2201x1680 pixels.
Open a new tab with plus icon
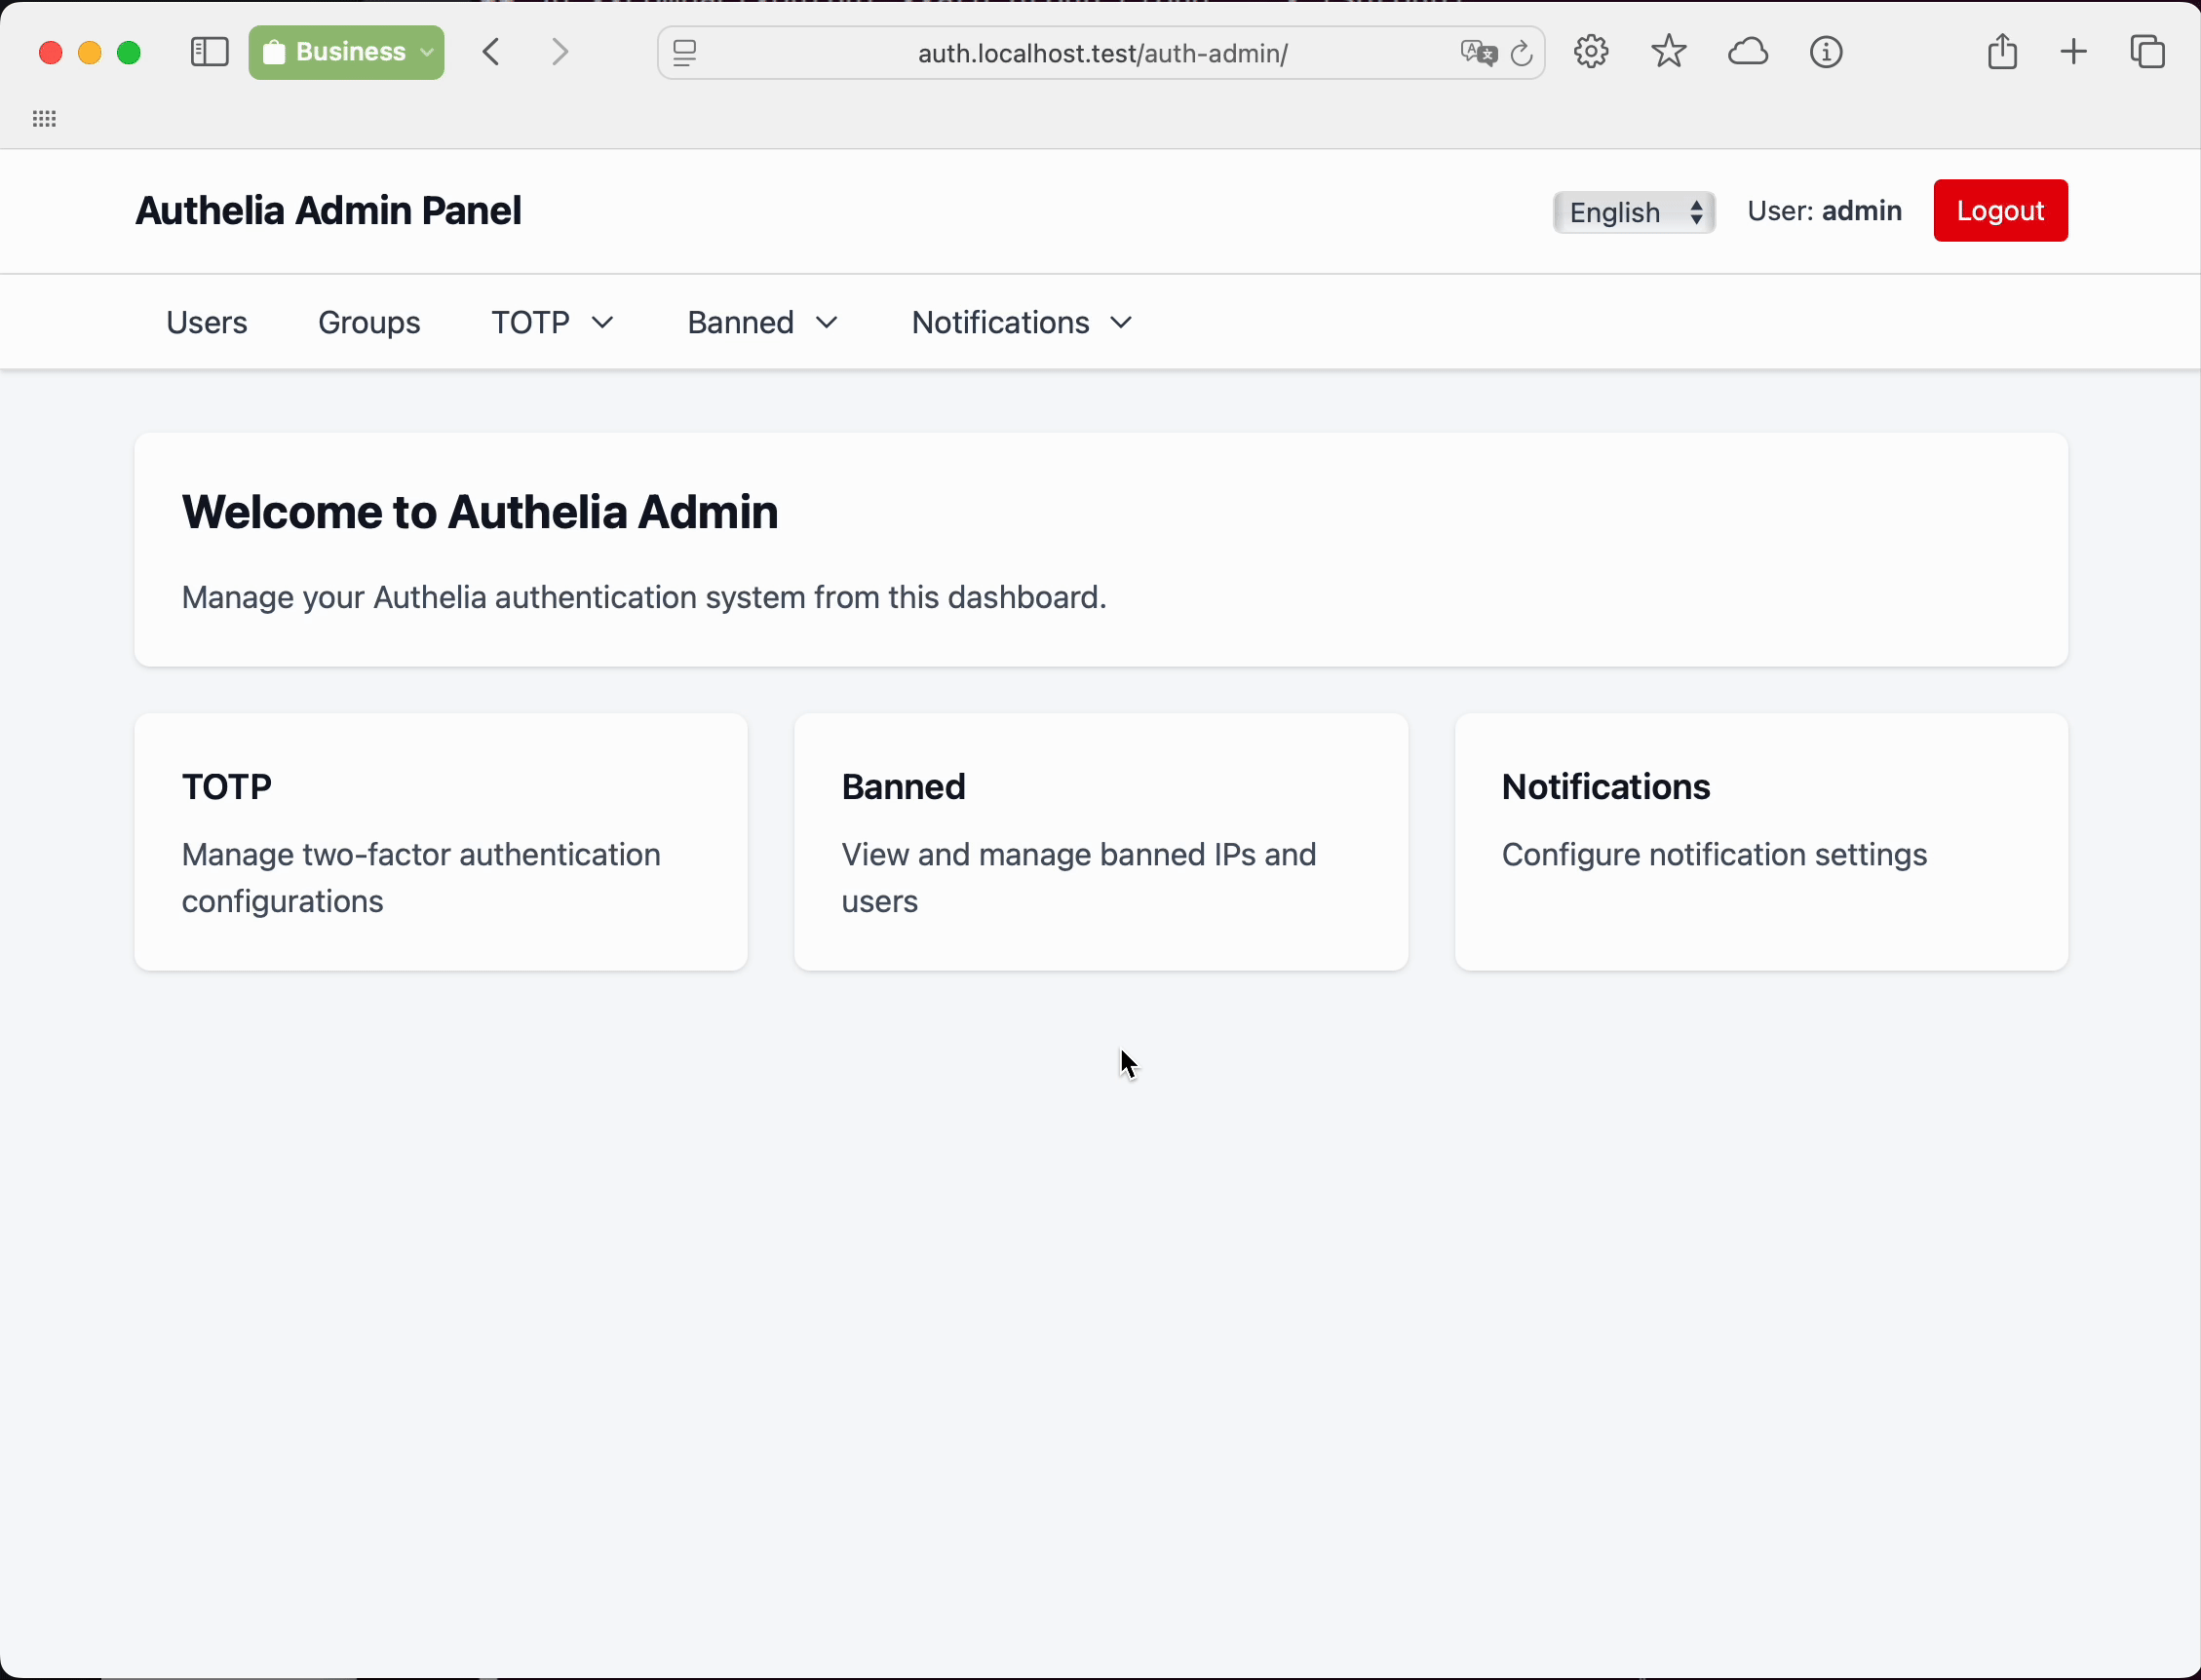pyautogui.click(x=2074, y=52)
